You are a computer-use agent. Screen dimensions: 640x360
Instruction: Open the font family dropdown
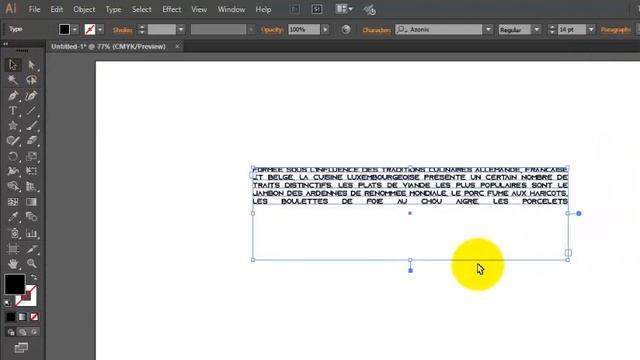pos(488,29)
